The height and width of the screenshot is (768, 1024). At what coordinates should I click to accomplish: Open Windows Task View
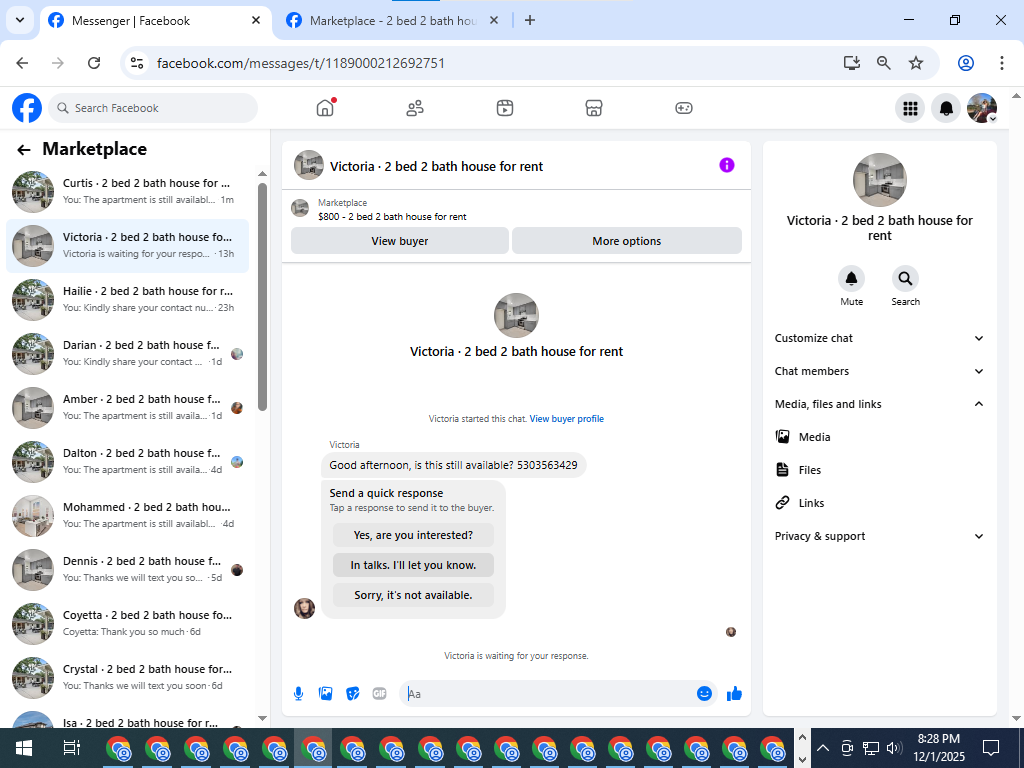click(71, 748)
